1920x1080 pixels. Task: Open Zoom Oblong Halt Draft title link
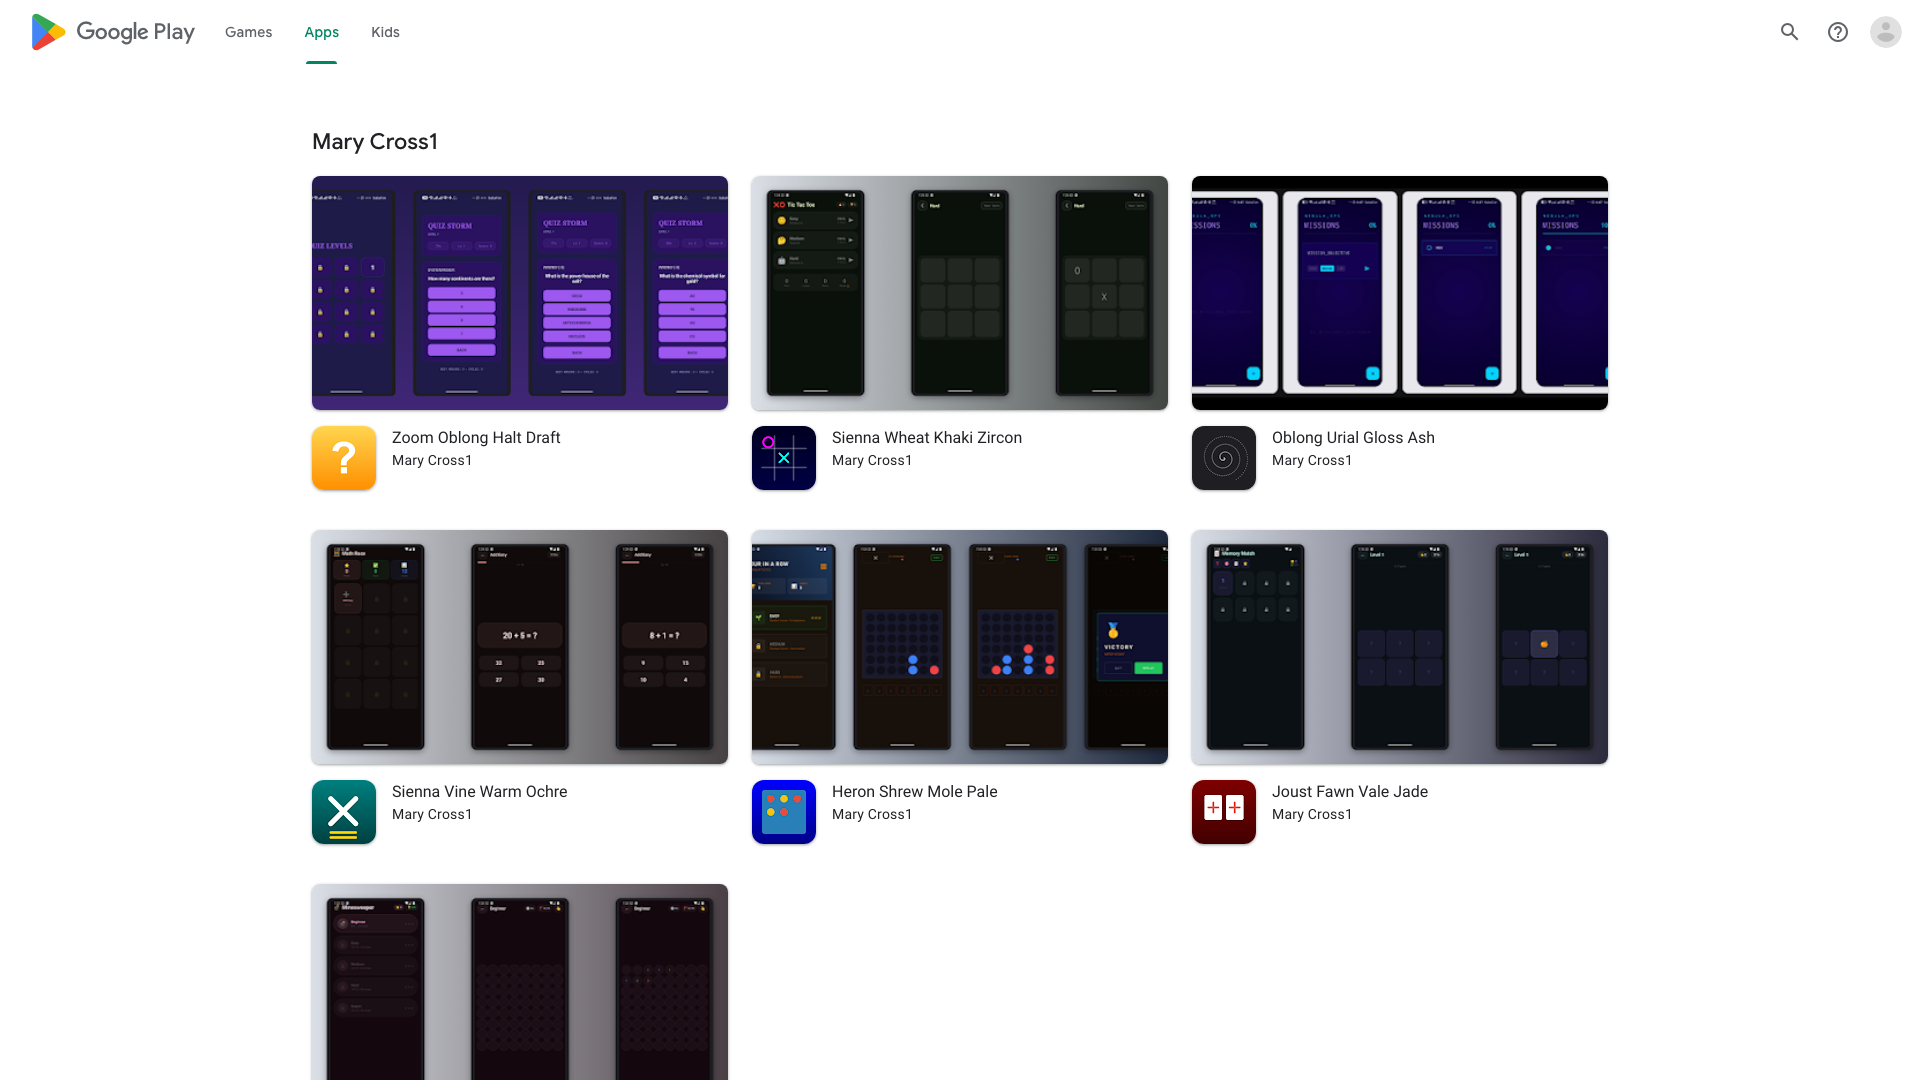click(476, 437)
